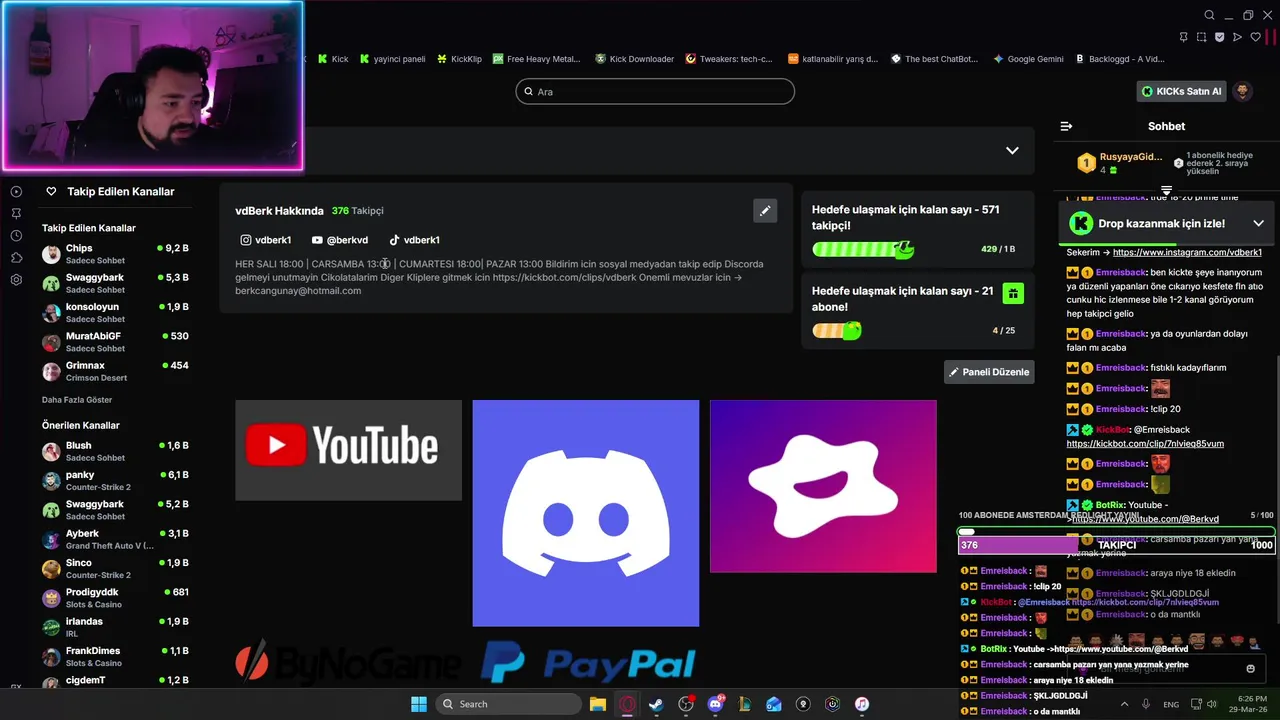Open the YouTube panel image

click(x=348, y=450)
